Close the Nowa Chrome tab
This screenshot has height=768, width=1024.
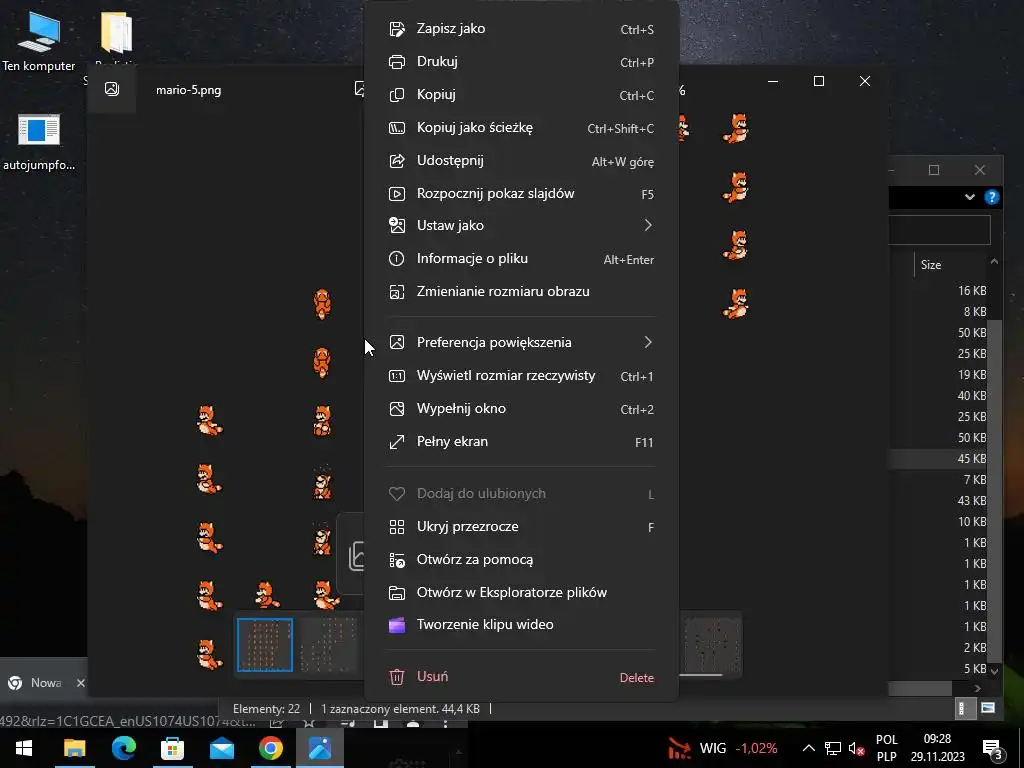[80, 683]
